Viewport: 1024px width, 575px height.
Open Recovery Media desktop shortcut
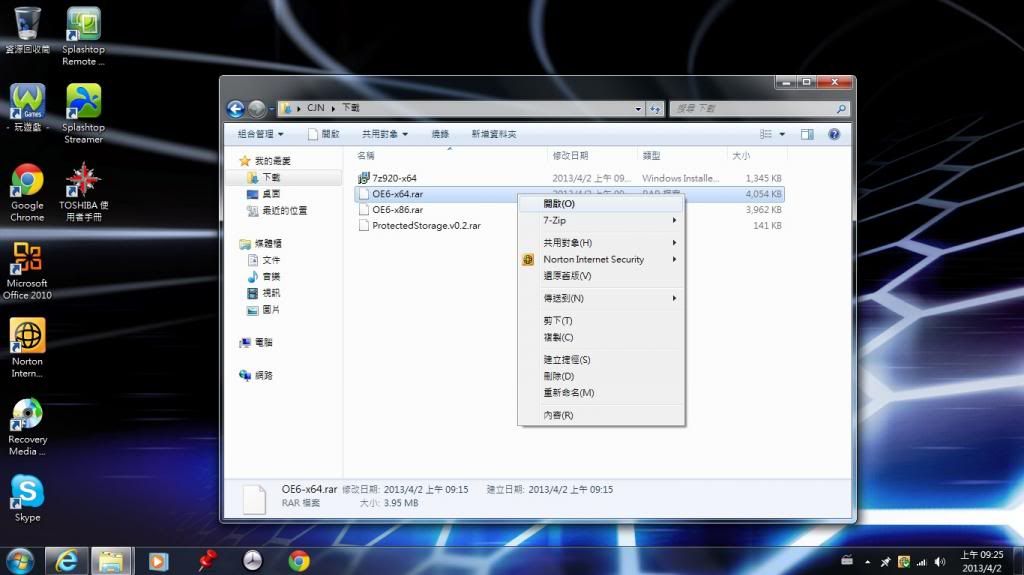(27, 427)
